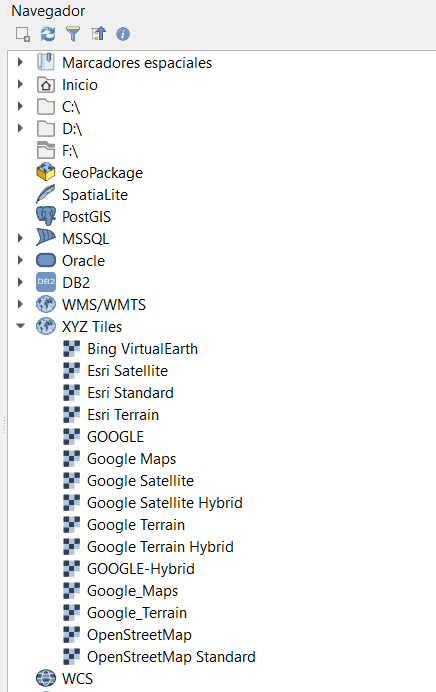Click the Navegador panel title
Image resolution: width=436 pixels, height=692 pixels.
48,11
